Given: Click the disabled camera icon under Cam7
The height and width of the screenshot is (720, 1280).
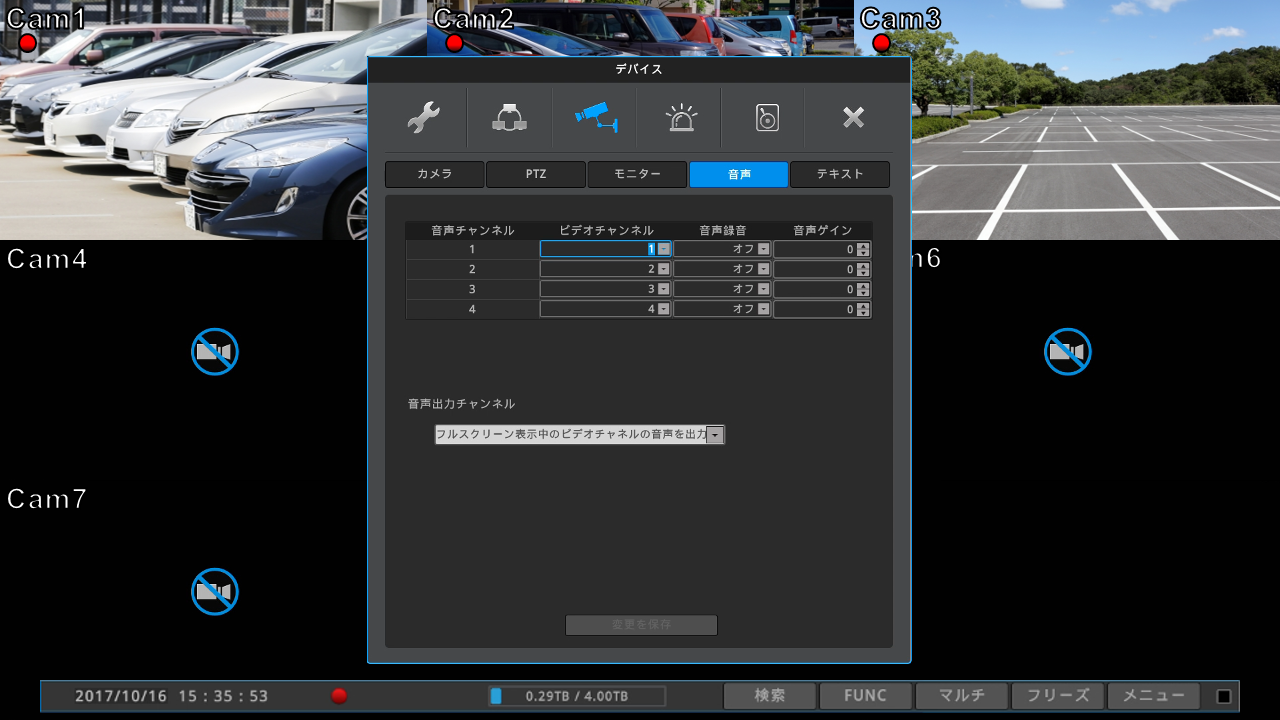Looking at the screenshot, I should point(215,592).
